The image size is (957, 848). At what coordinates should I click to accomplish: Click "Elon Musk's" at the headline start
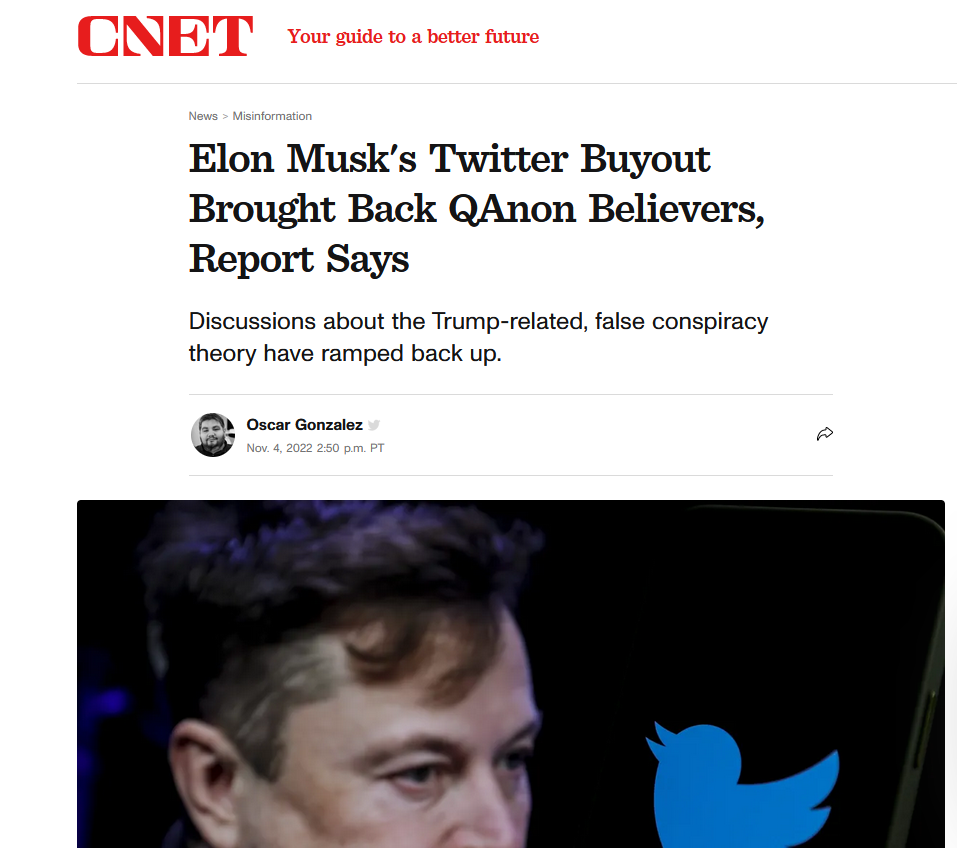(301, 159)
